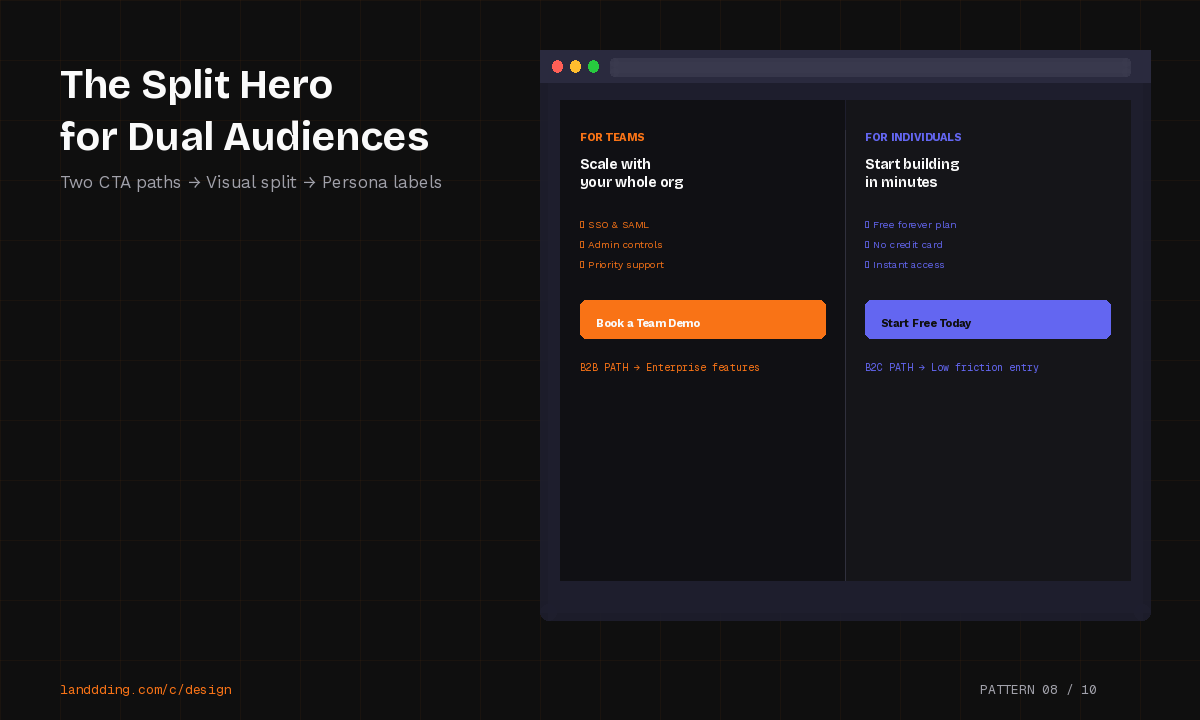This screenshot has height=720, width=1200.
Task: Click the B2B PATH Enterprise features caption
Action: tap(670, 368)
